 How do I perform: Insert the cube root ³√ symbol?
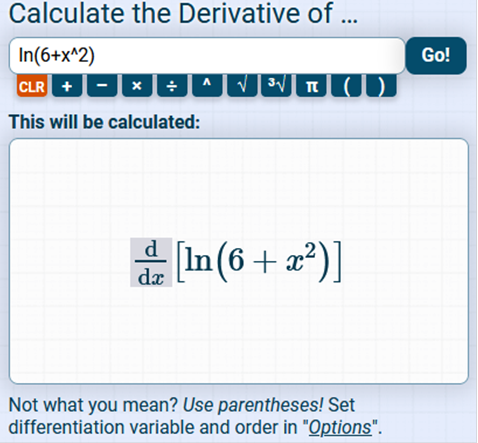(x=276, y=86)
